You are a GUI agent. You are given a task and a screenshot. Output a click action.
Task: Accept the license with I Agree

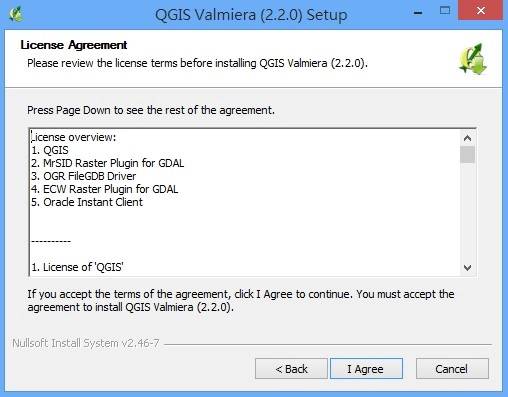click(x=366, y=369)
